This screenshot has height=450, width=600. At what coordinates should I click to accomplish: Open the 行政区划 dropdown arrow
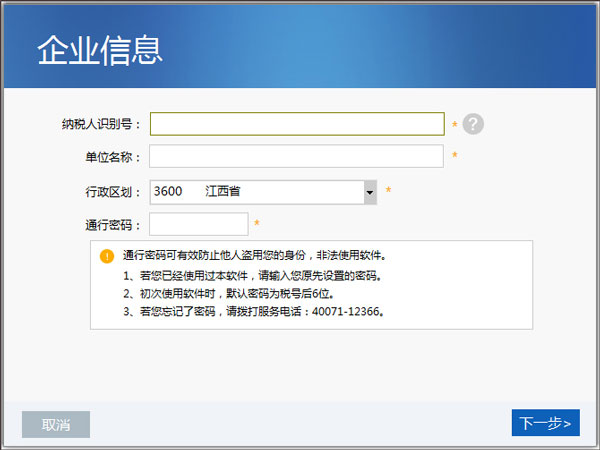click(370, 192)
